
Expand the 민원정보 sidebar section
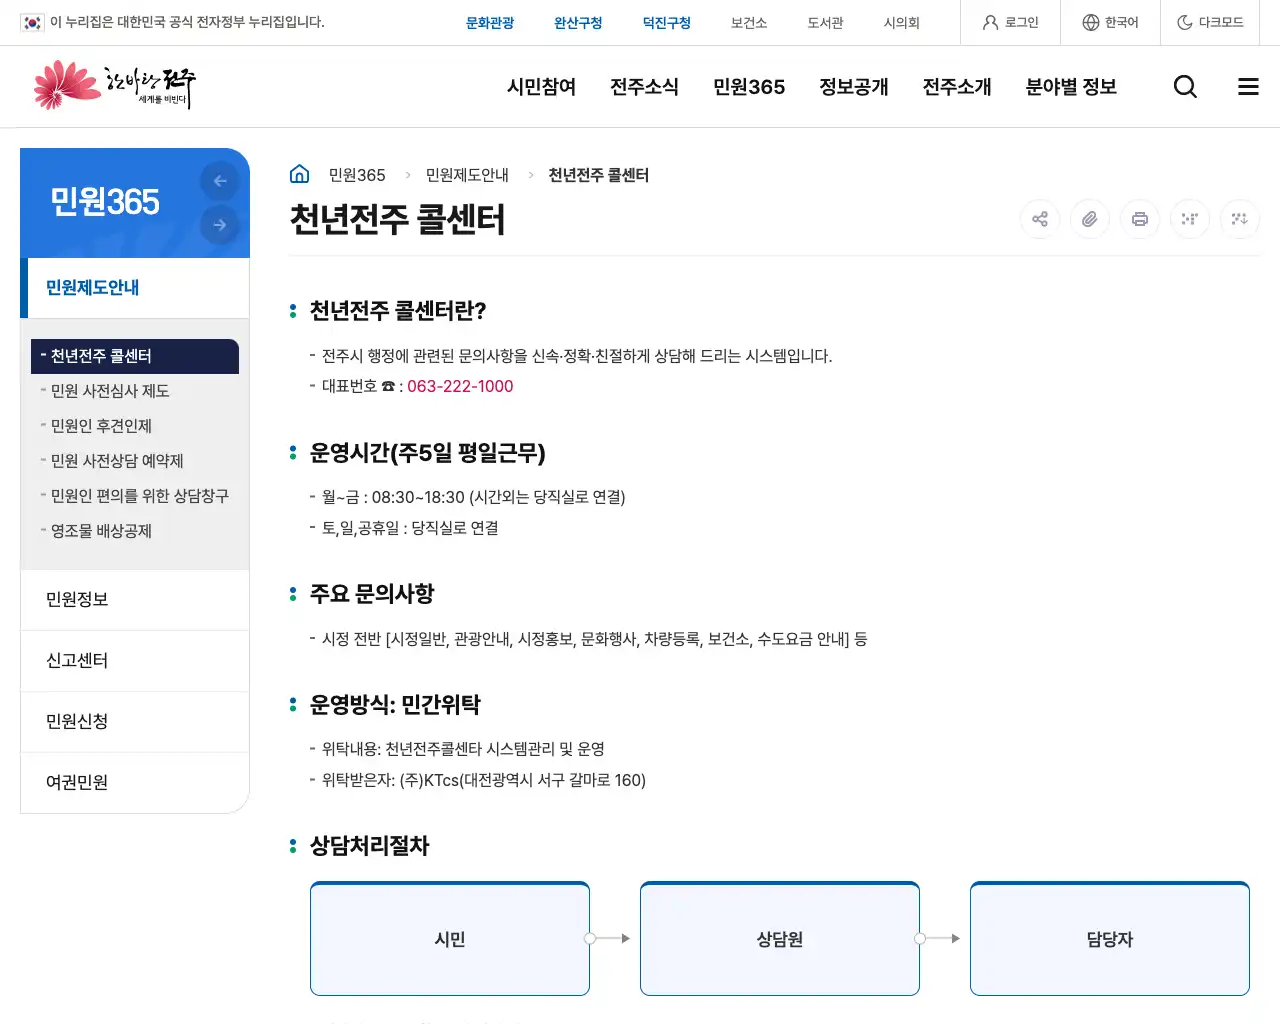coord(135,600)
